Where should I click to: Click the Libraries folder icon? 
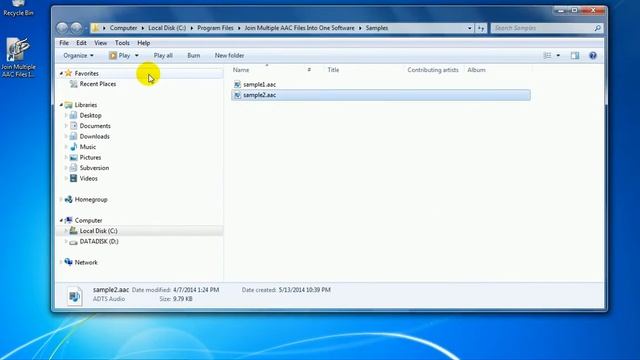(x=69, y=105)
